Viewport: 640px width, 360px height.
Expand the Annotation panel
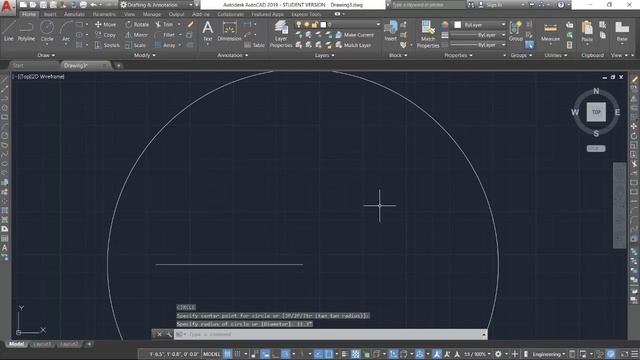(x=232, y=55)
